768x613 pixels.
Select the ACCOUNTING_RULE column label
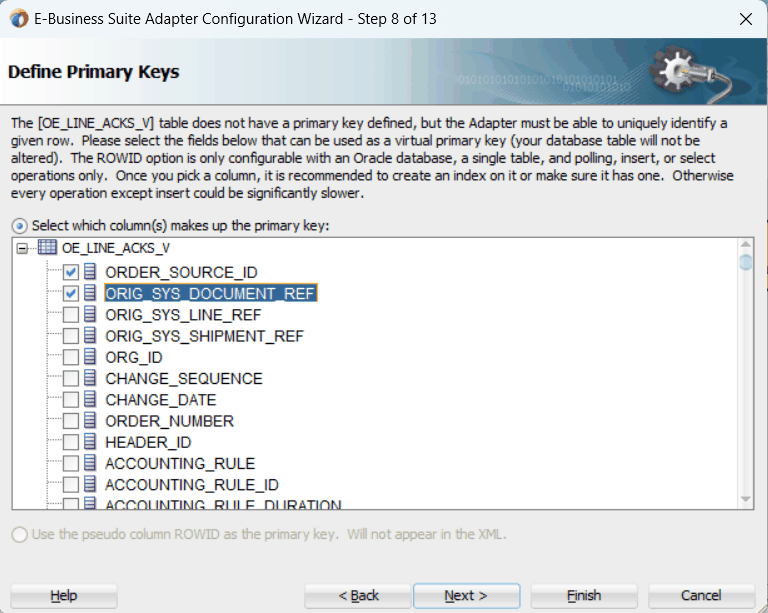(x=180, y=464)
